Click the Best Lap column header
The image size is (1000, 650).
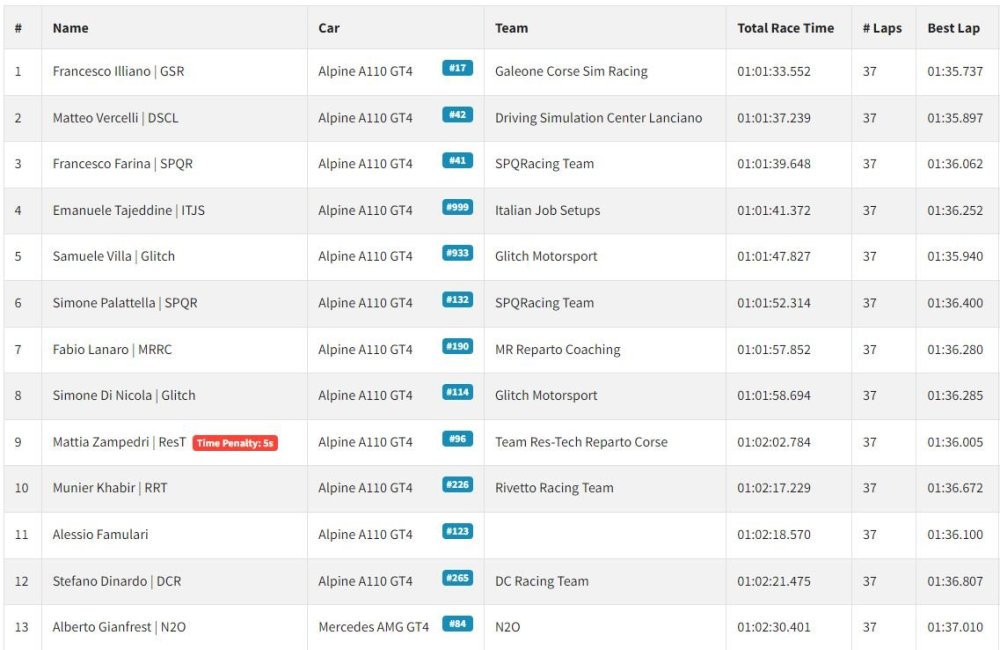tap(953, 28)
